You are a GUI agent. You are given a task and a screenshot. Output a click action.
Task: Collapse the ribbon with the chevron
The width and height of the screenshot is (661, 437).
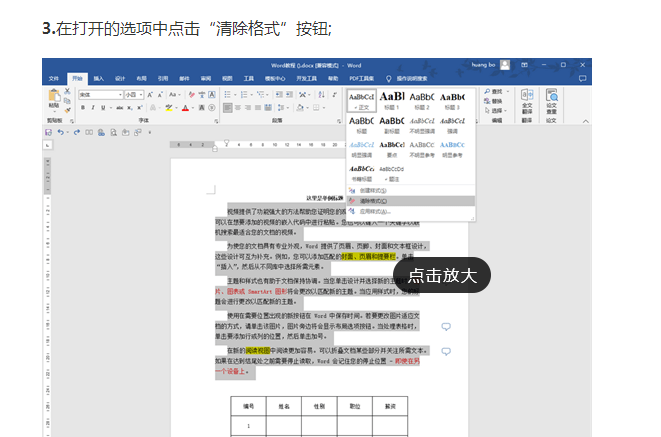[x=586, y=121]
